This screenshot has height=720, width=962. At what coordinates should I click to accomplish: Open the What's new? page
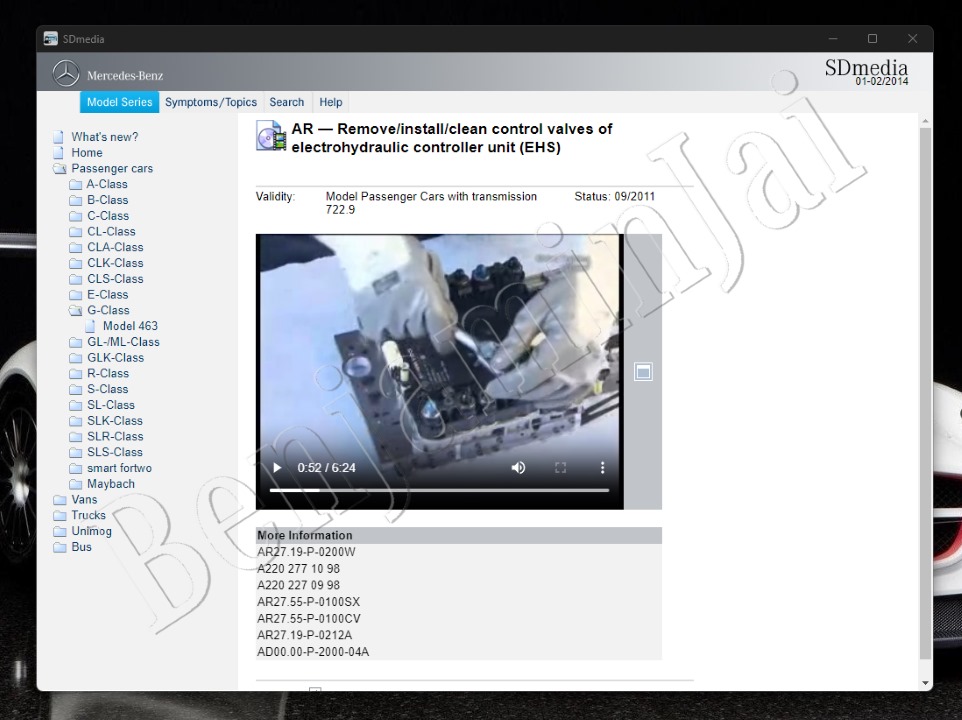click(x=104, y=137)
